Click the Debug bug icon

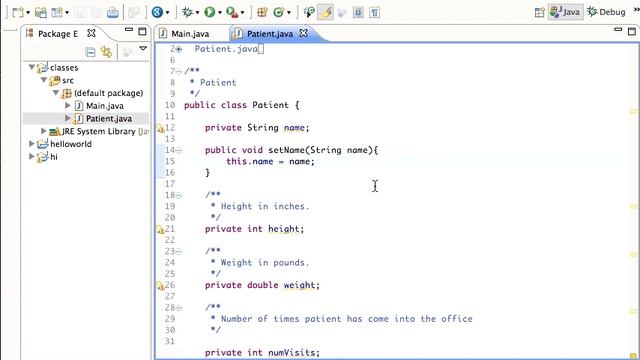187,12
